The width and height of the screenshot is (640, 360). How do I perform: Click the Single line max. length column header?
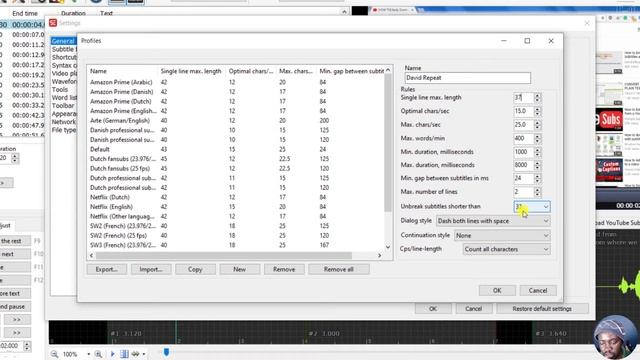191,71
